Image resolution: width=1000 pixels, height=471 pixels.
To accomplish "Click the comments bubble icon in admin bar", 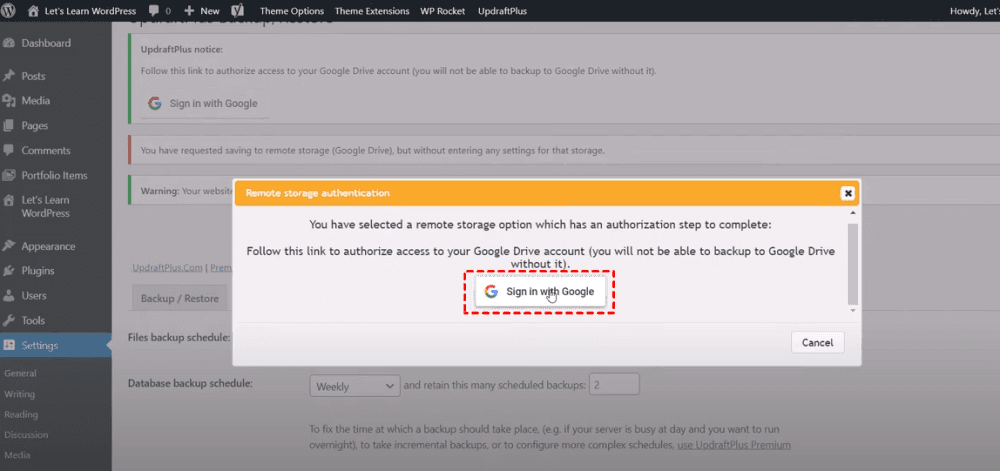I will pyautogui.click(x=153, y=11).
